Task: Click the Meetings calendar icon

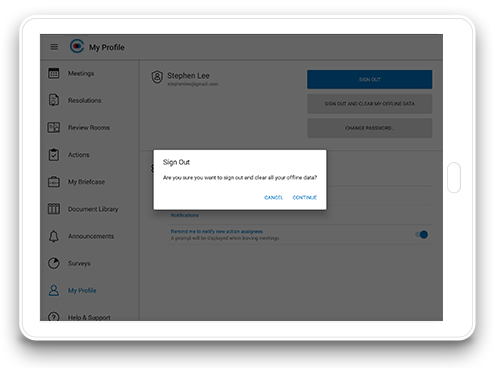Action: (x=54, y=73)
